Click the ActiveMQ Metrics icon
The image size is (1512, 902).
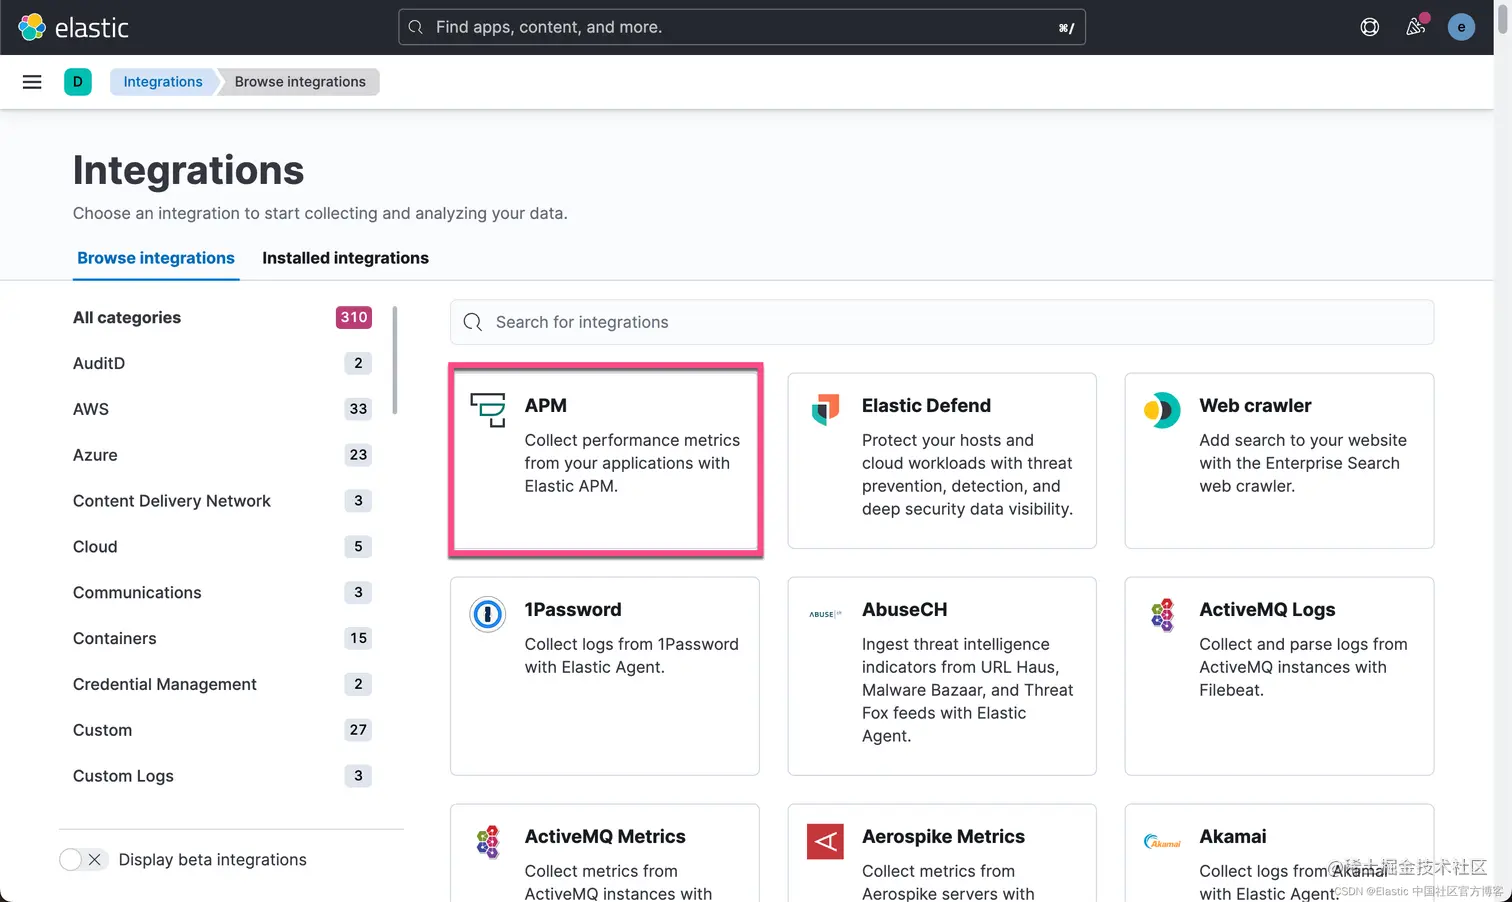(488, 842)
